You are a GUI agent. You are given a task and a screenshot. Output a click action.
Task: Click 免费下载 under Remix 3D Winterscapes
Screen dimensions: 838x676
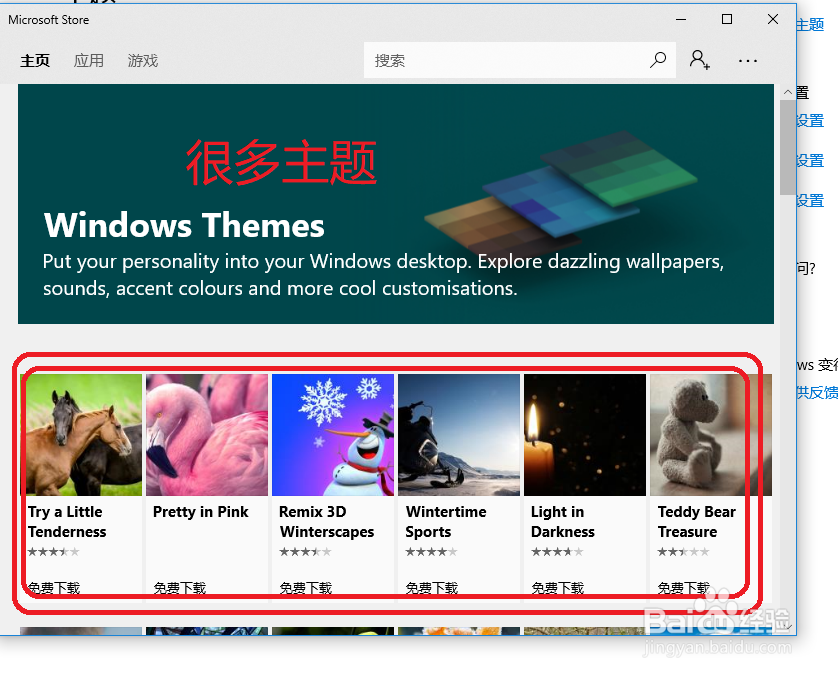306,588
